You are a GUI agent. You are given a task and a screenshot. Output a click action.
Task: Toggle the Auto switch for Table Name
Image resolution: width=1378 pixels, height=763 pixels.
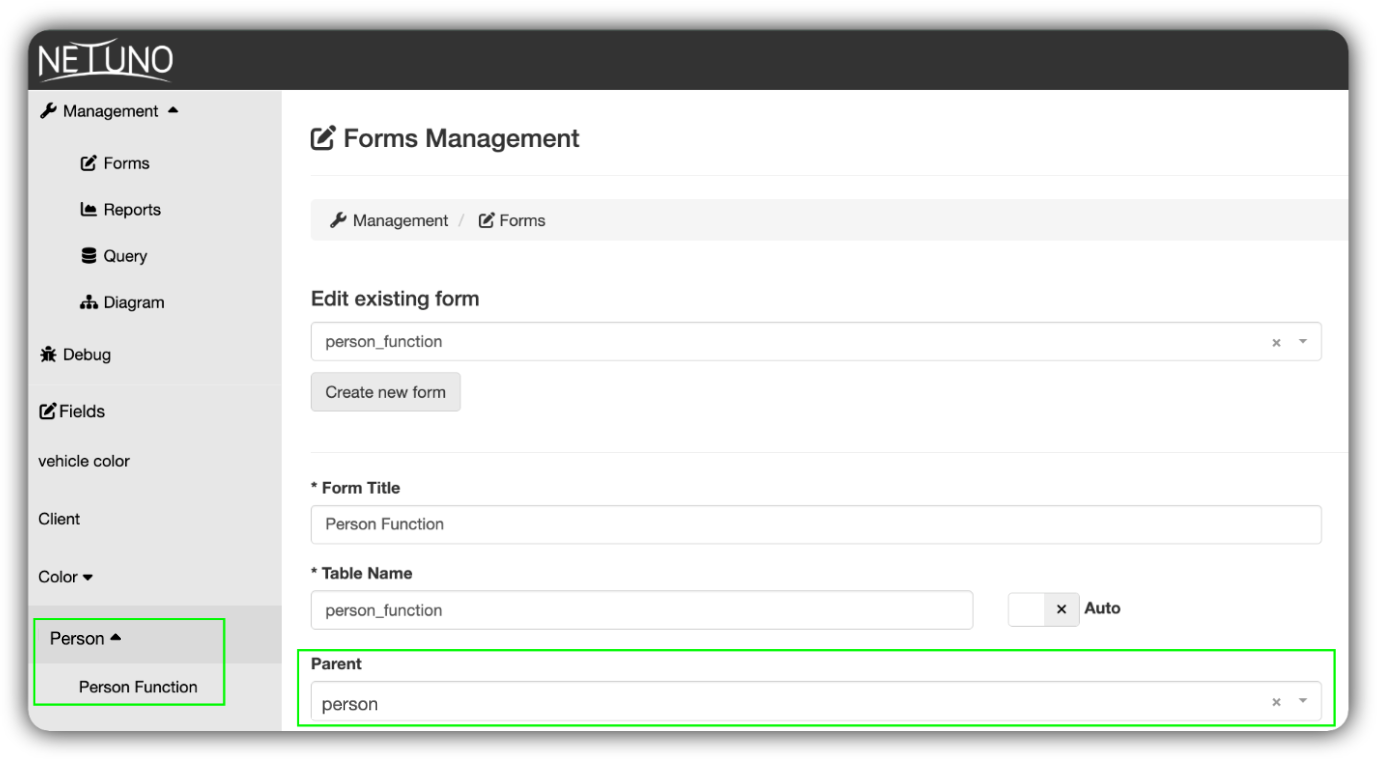click(1043, 609)
